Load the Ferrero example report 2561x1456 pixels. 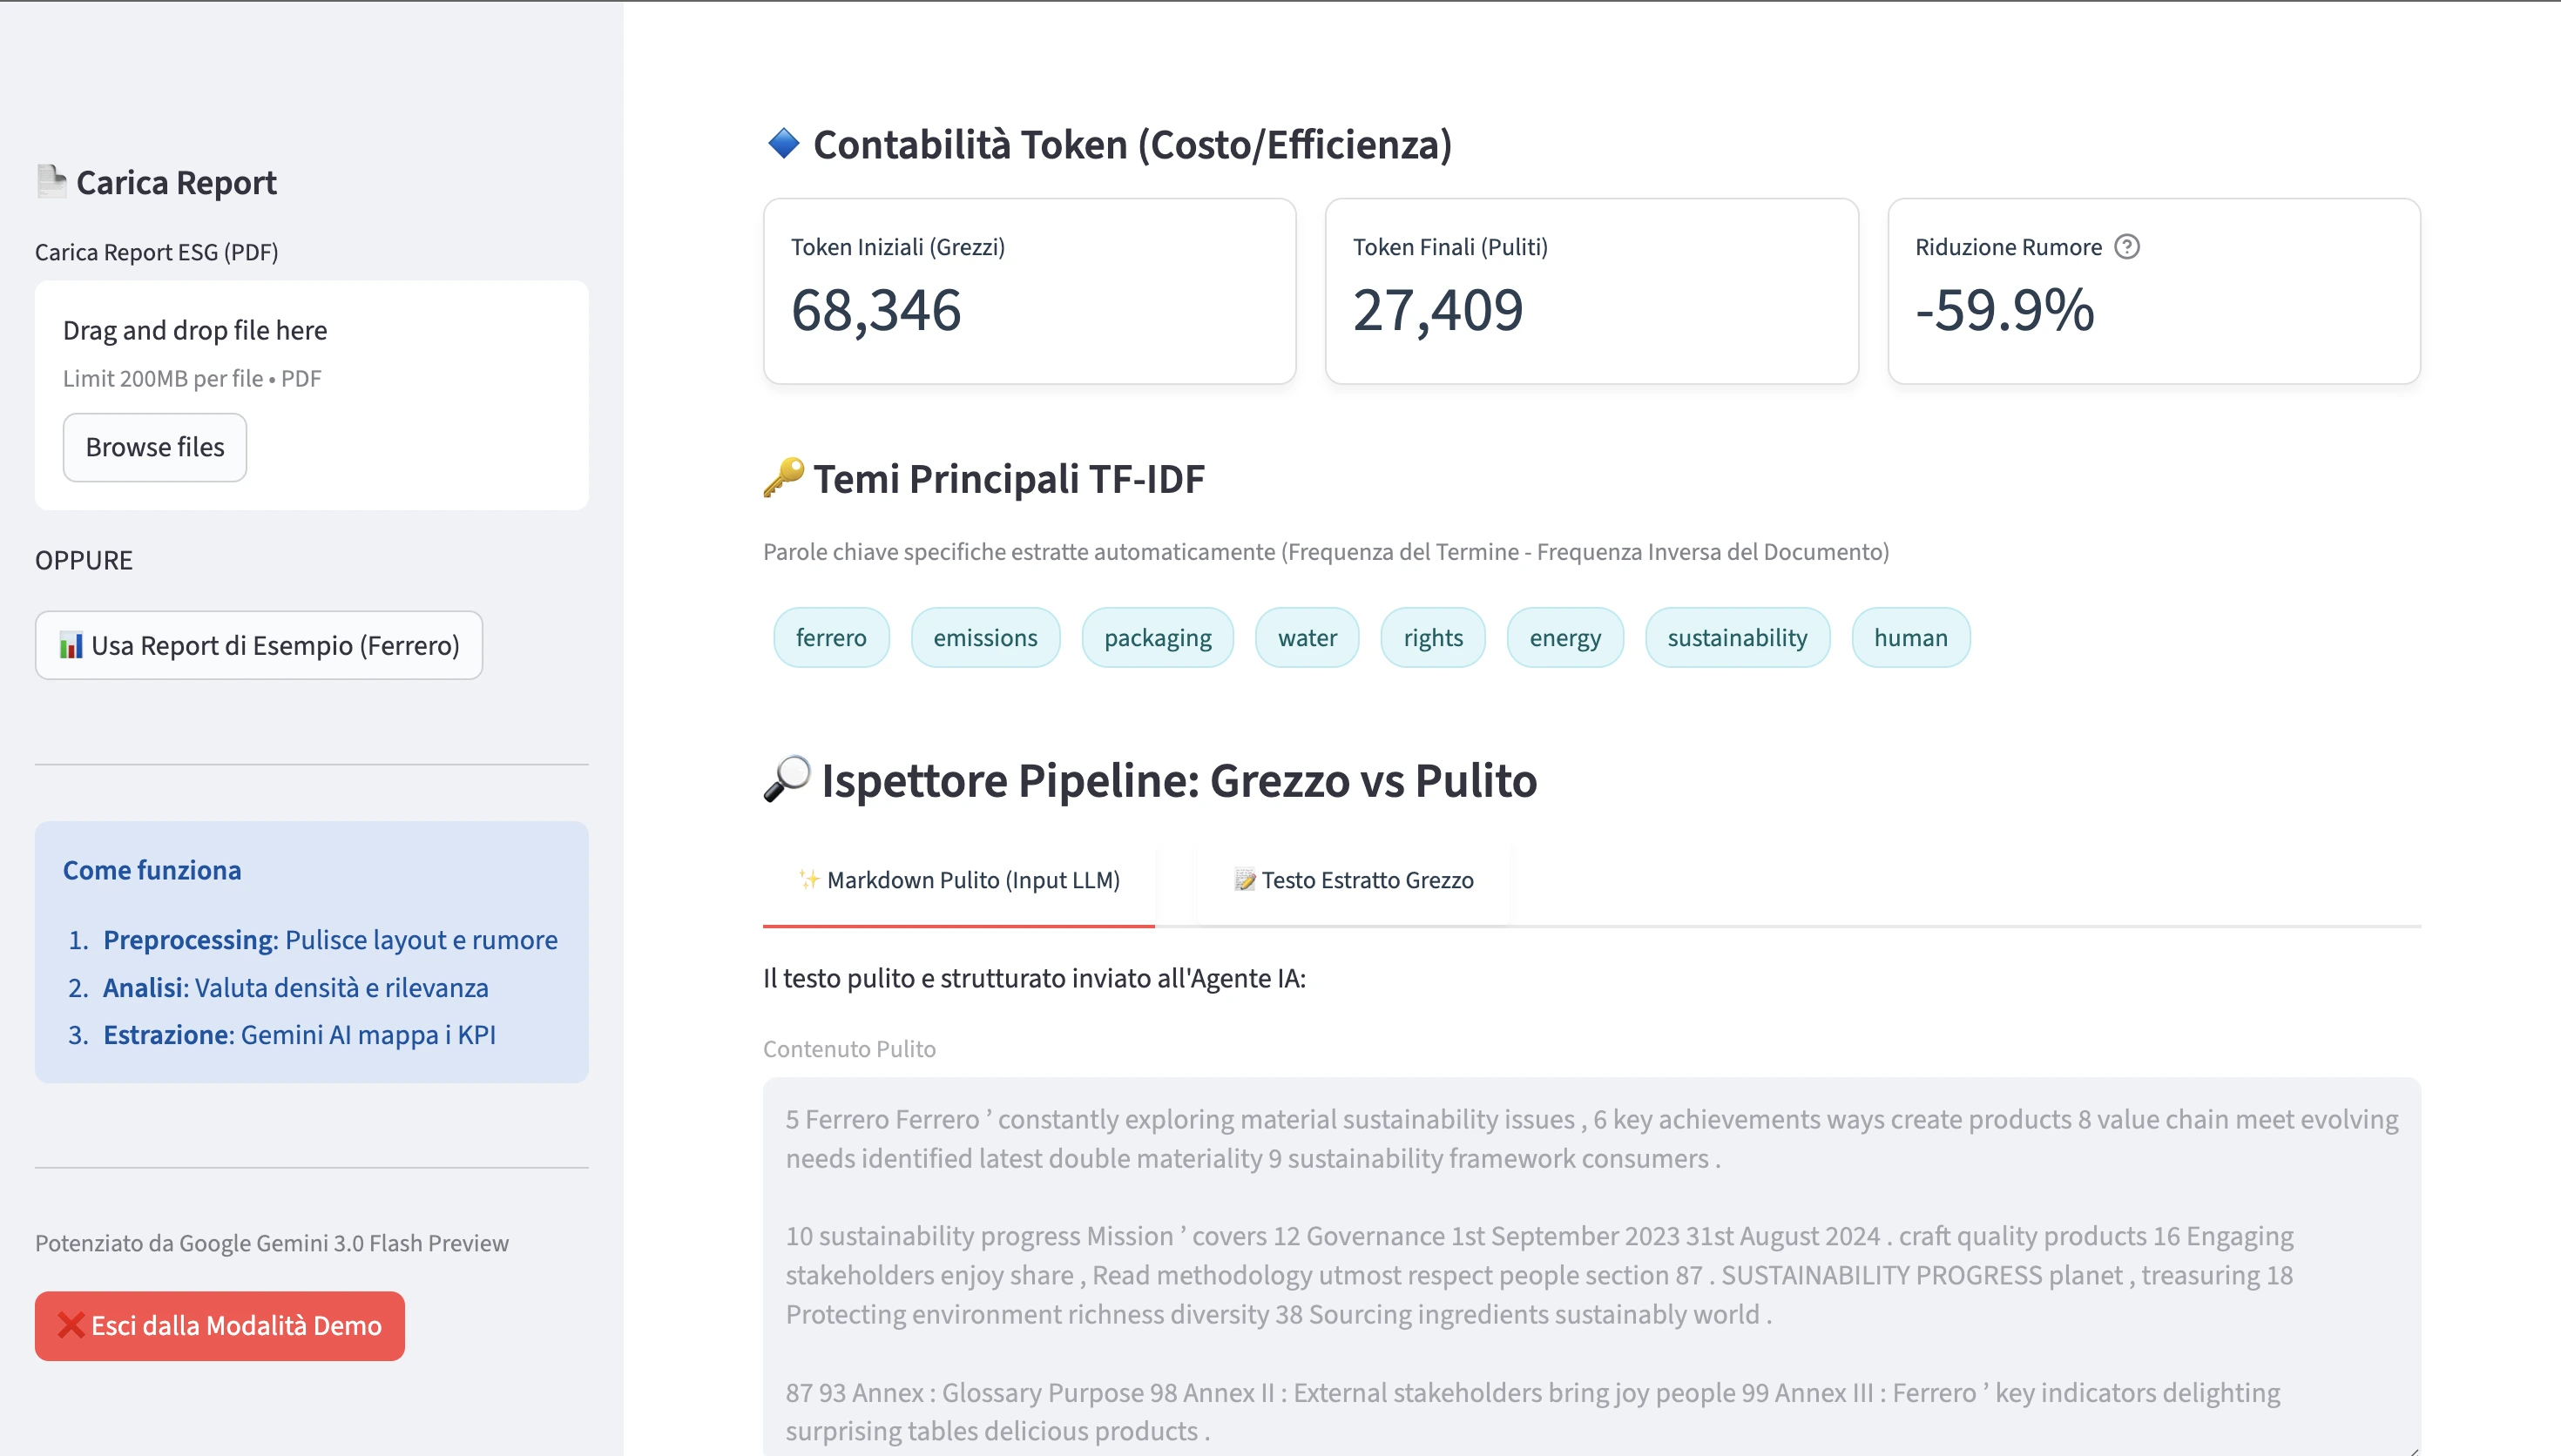[259, 646]
